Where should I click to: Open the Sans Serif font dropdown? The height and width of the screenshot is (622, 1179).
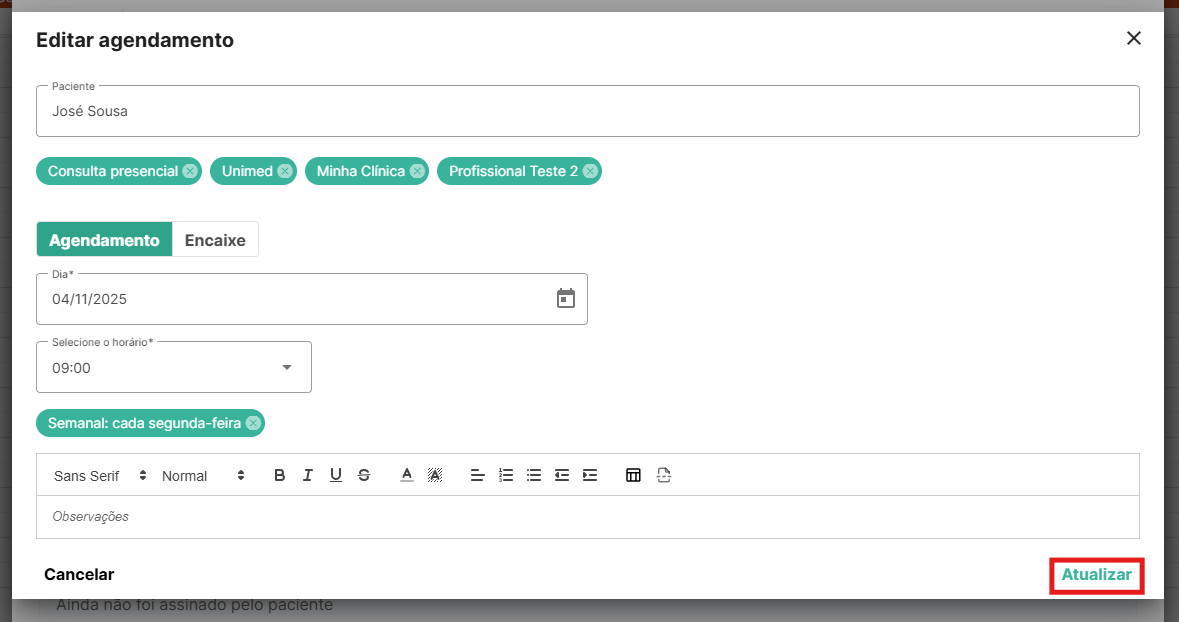100,476
